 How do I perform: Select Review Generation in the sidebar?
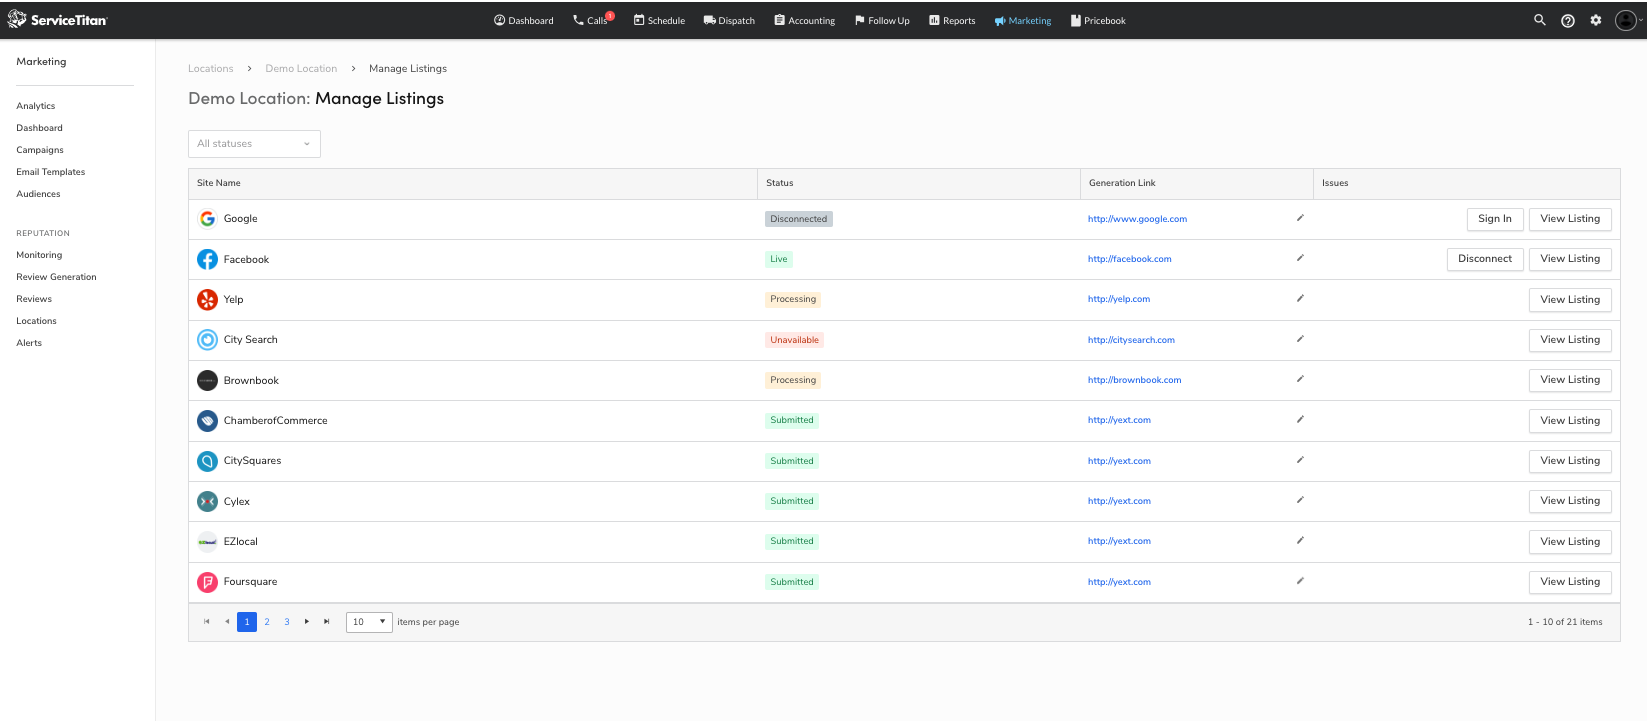click(56, 277)
